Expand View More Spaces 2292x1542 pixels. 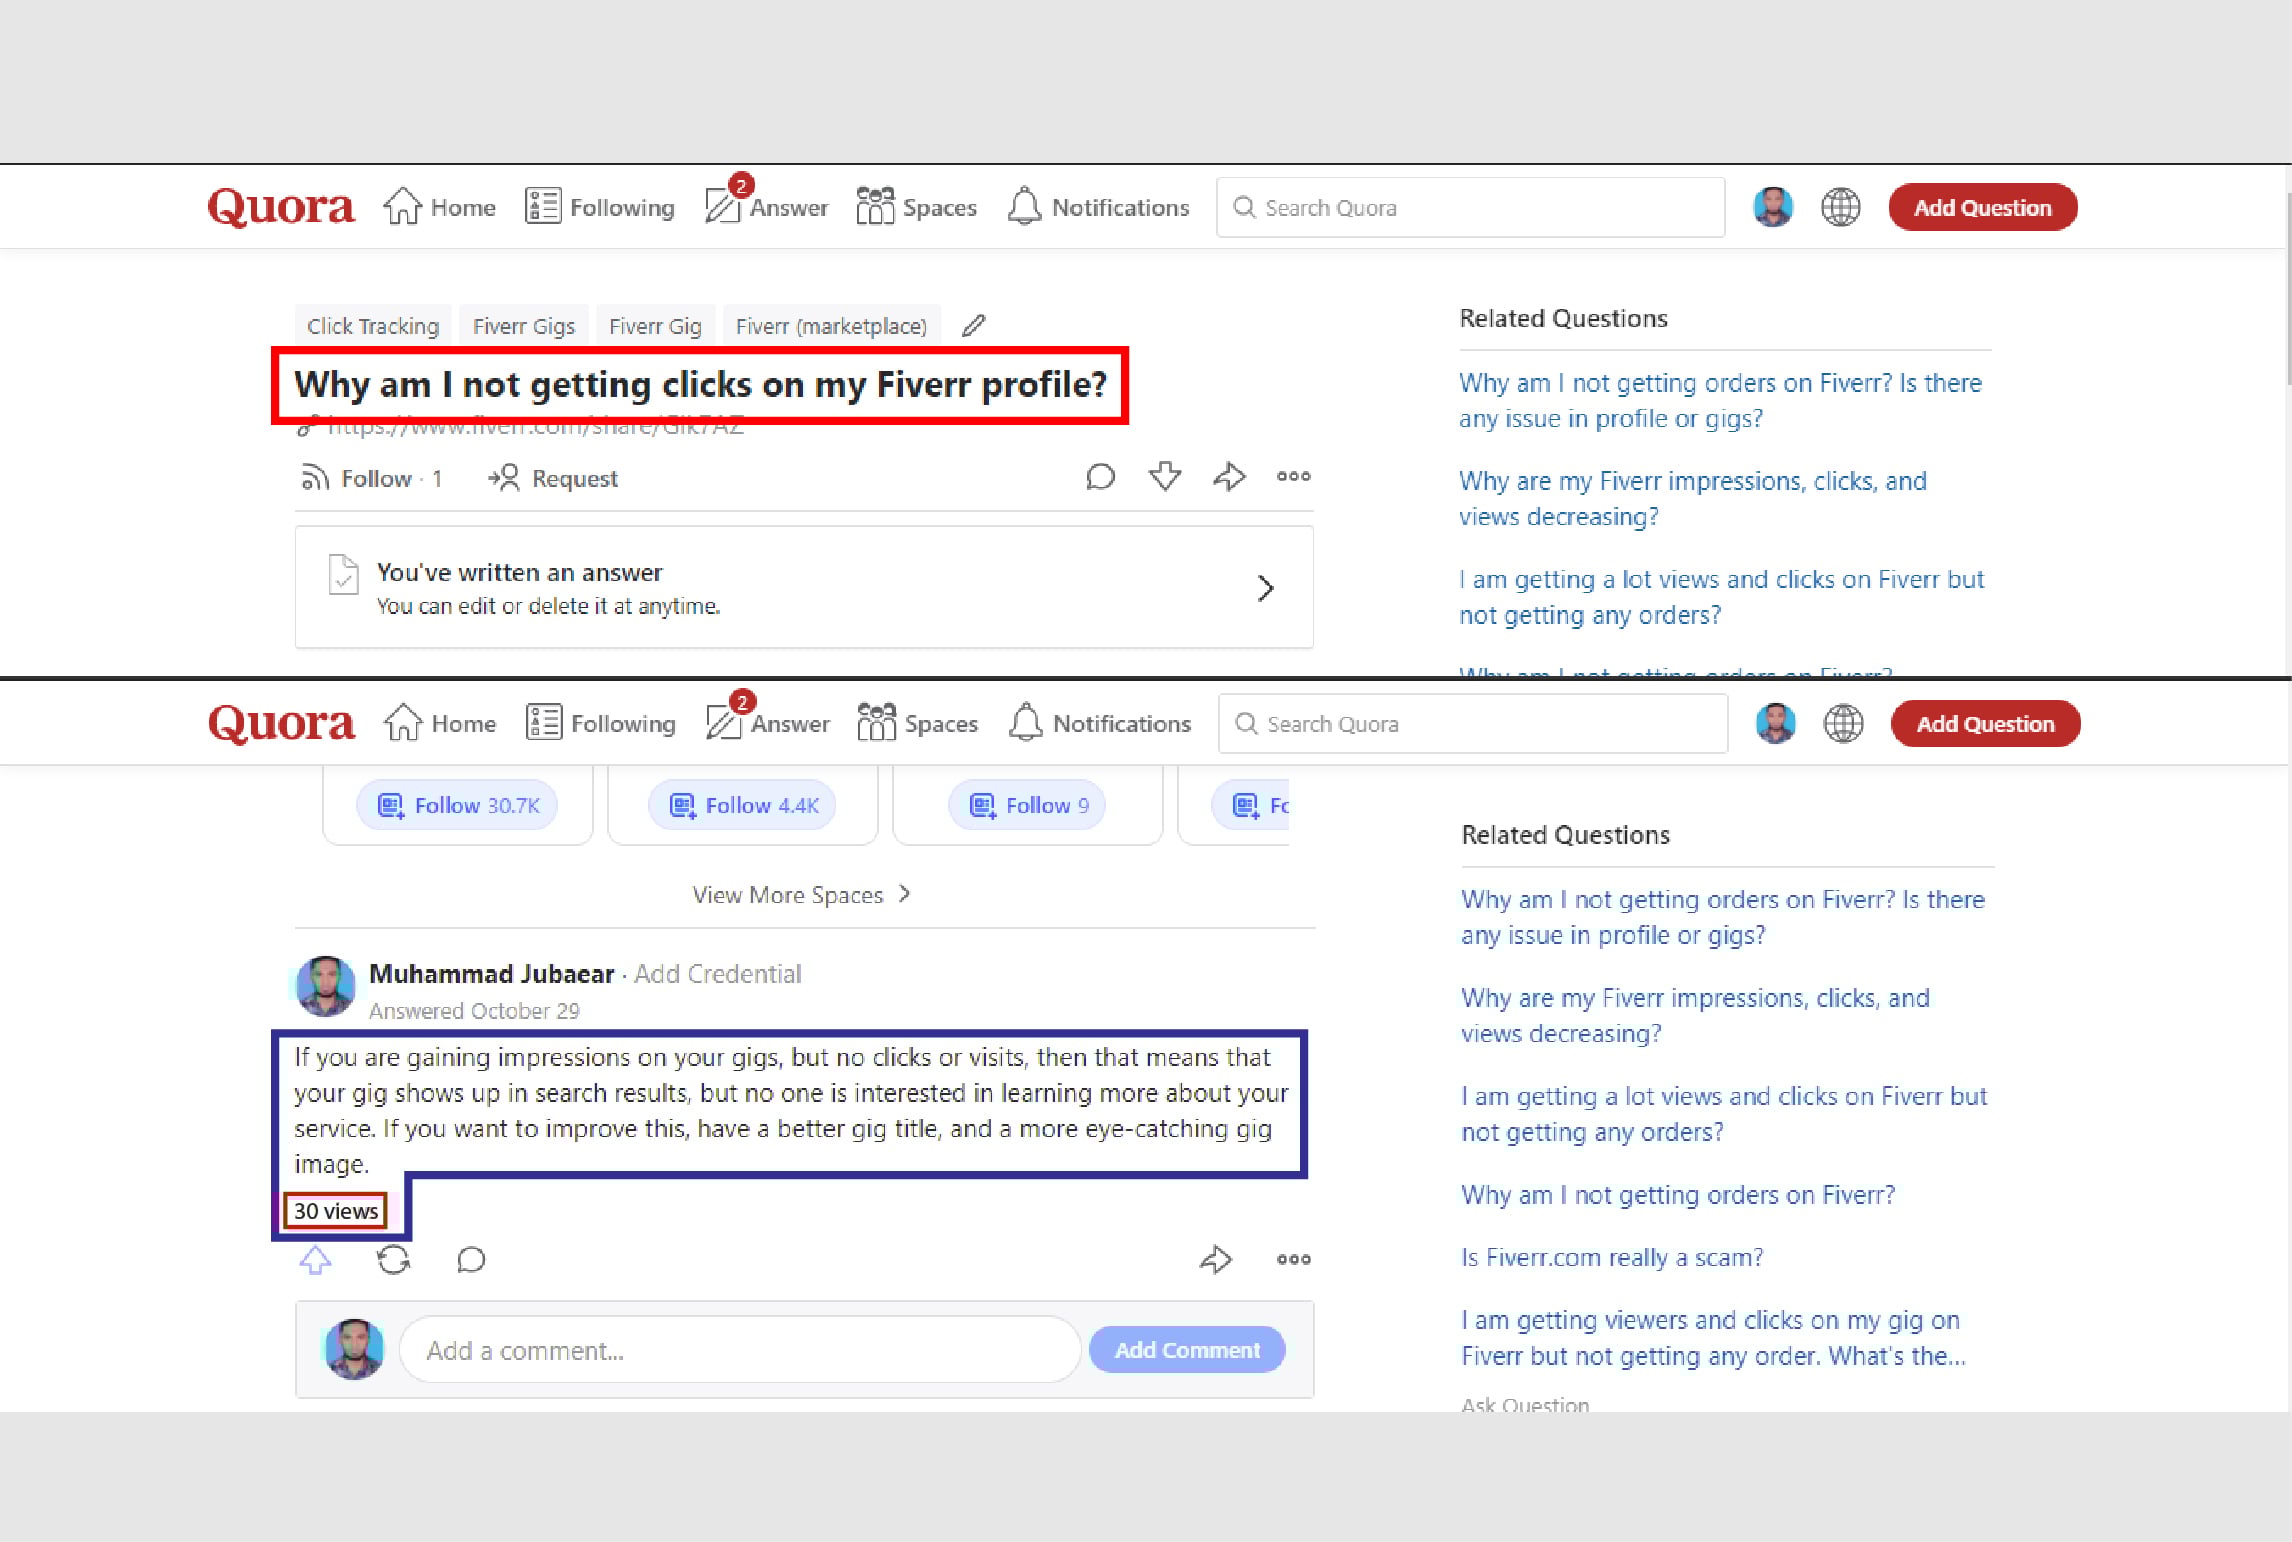801,894
